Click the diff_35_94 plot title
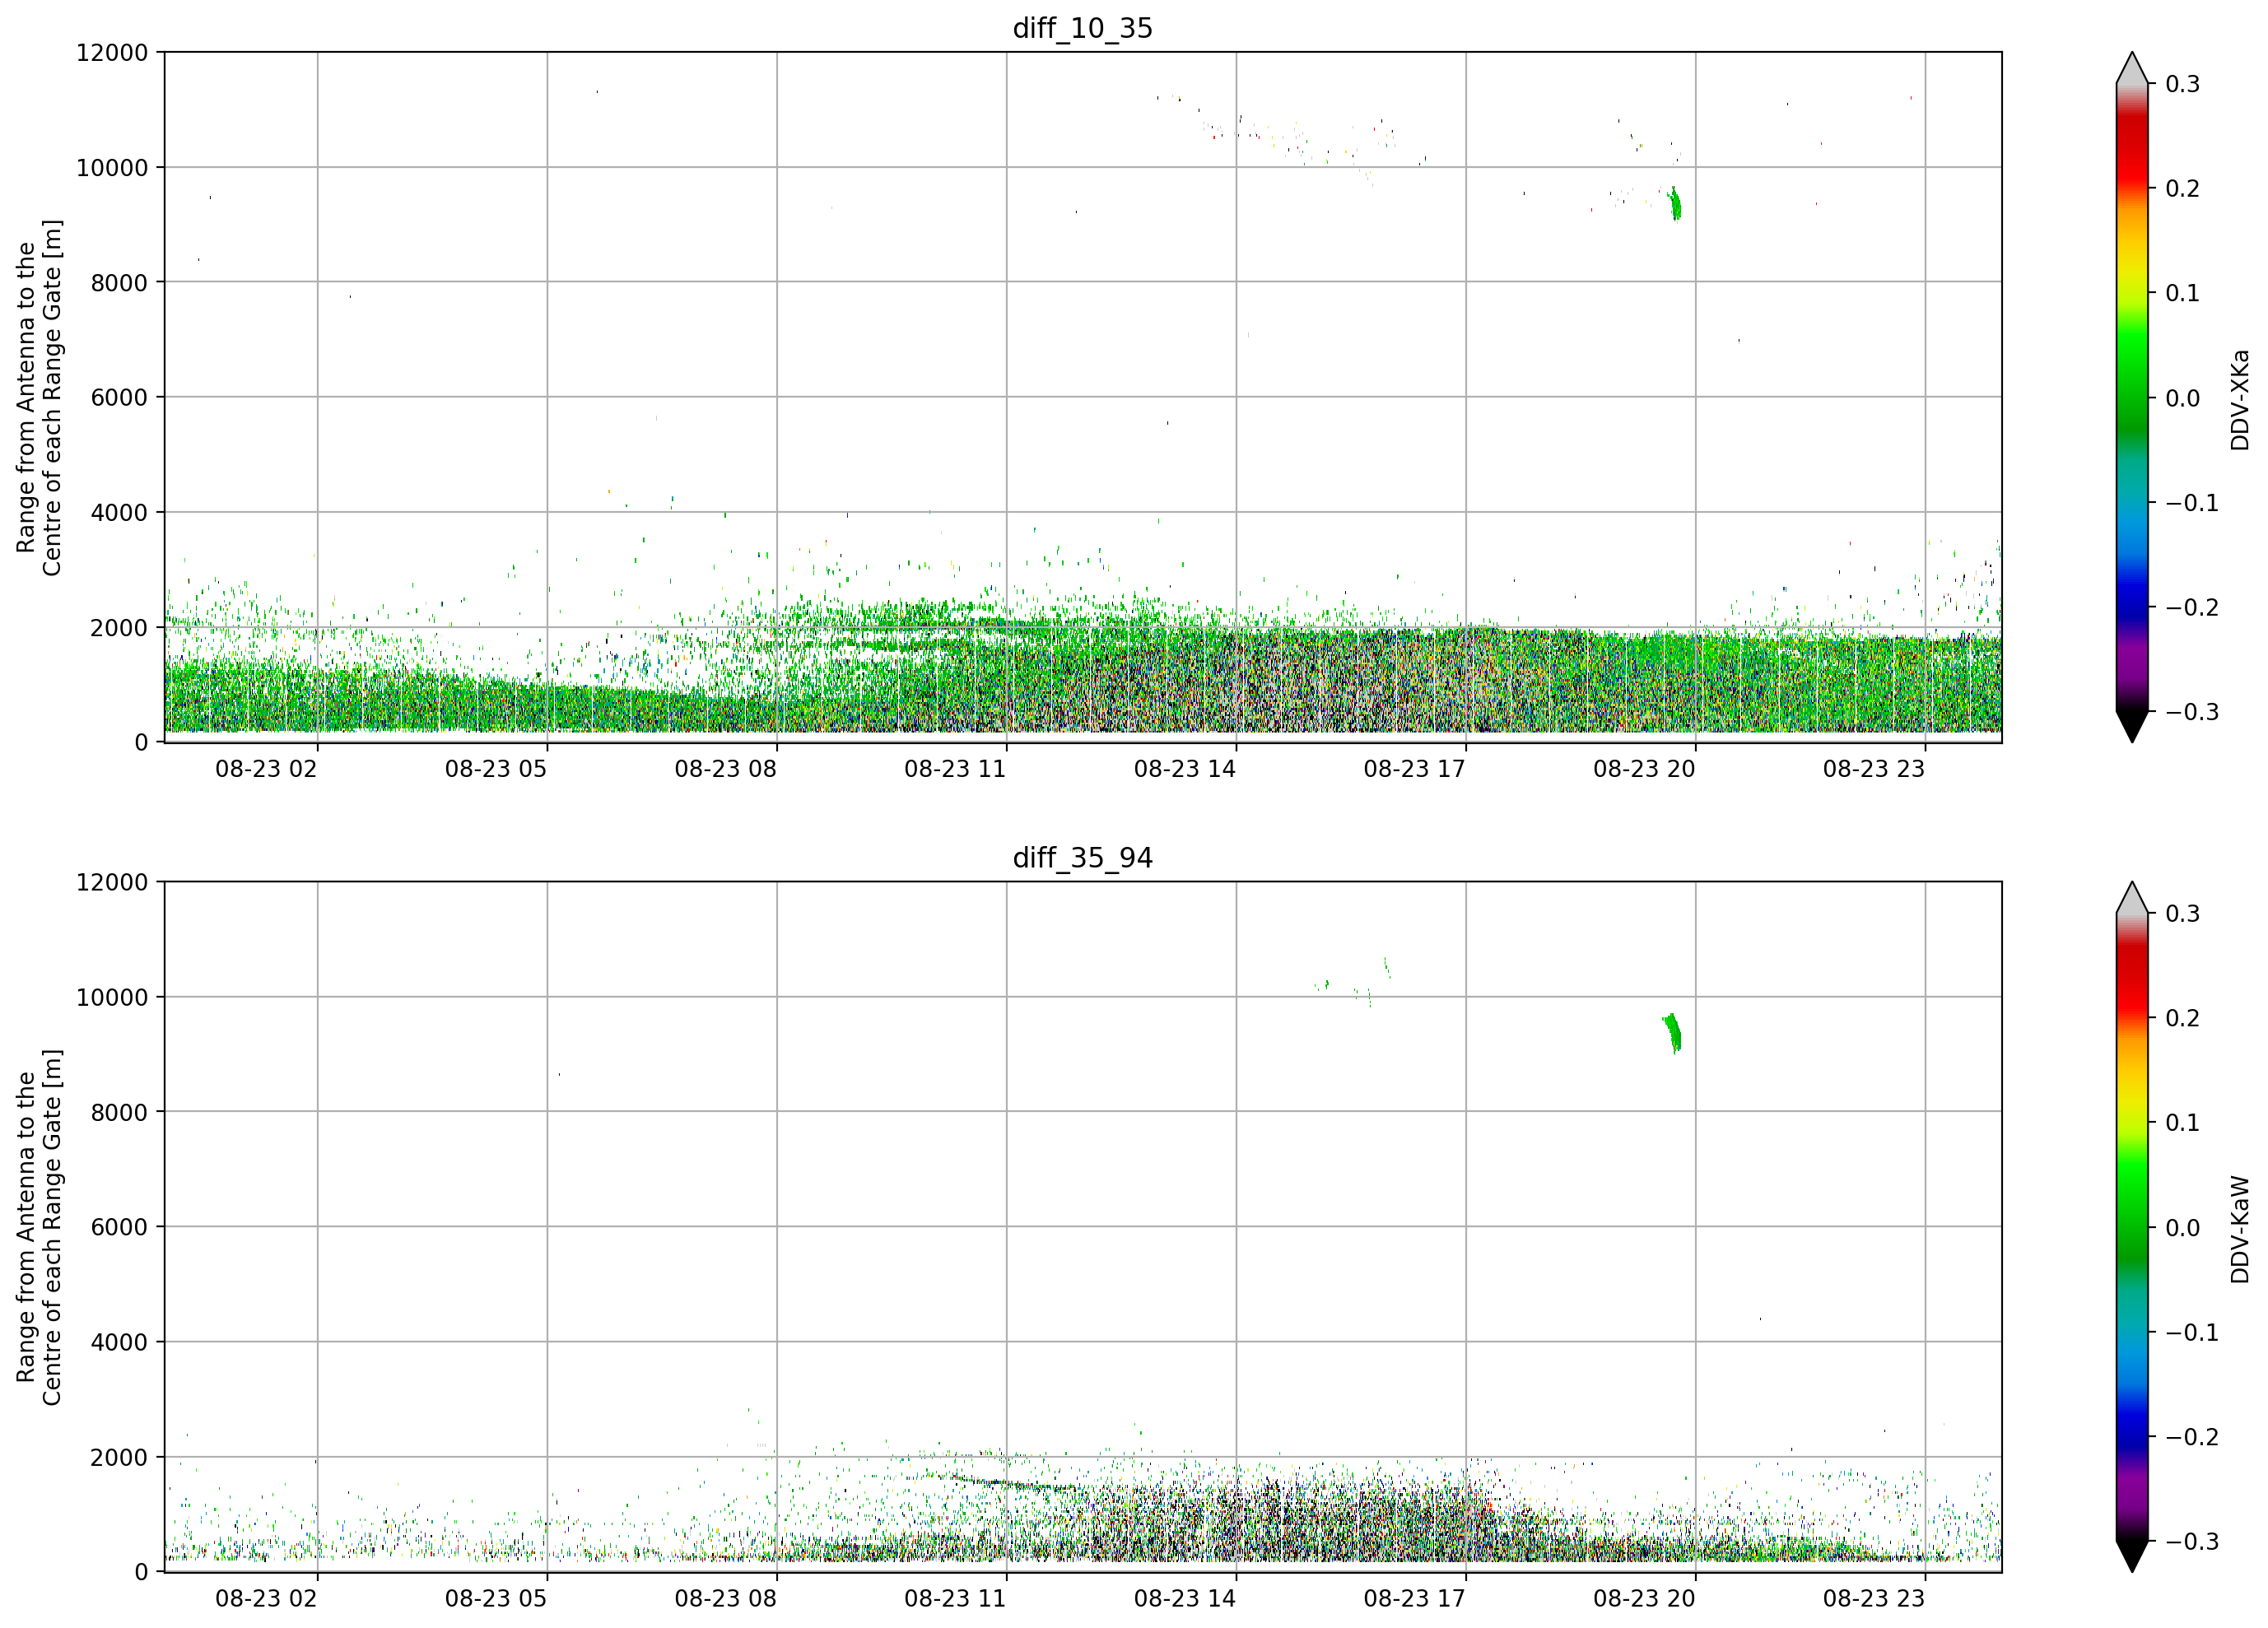The image size is (2268, 1628). click(1083, 858)
